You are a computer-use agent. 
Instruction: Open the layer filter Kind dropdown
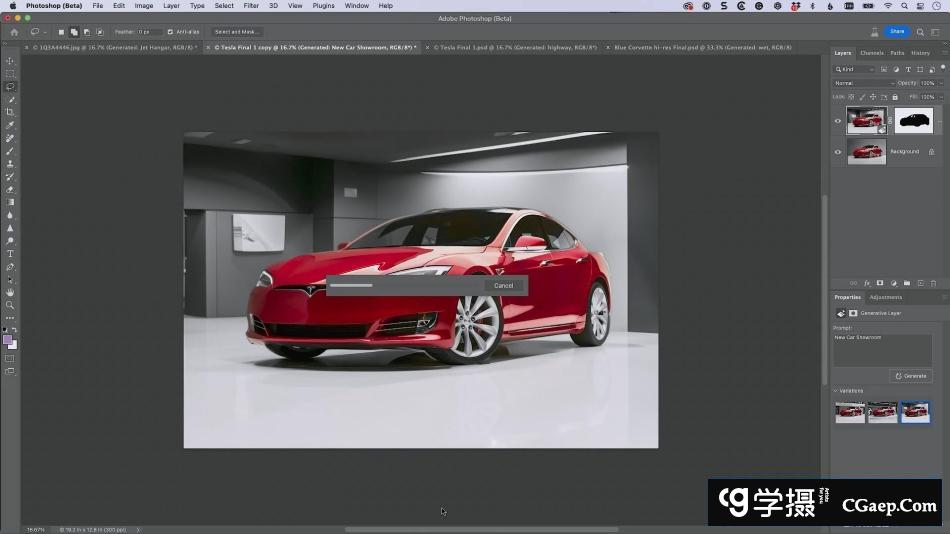point(857,69)
